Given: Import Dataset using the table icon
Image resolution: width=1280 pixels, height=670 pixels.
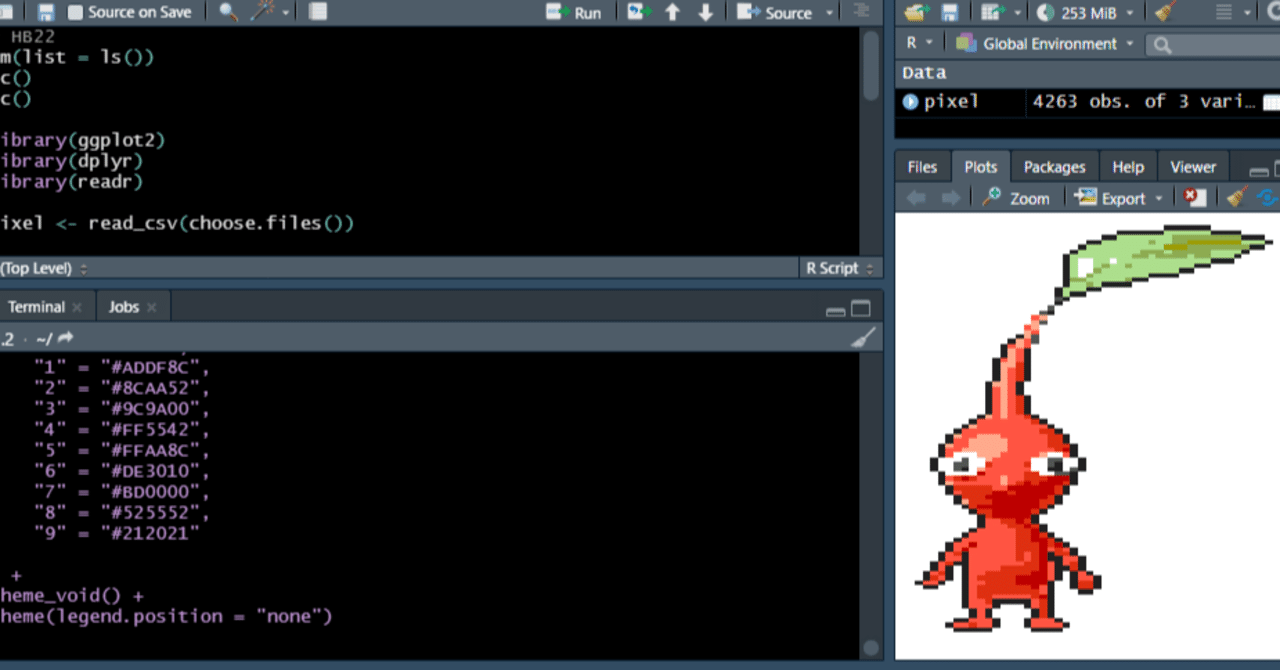Looking at the screenshot, I should [x=991, y=12].
